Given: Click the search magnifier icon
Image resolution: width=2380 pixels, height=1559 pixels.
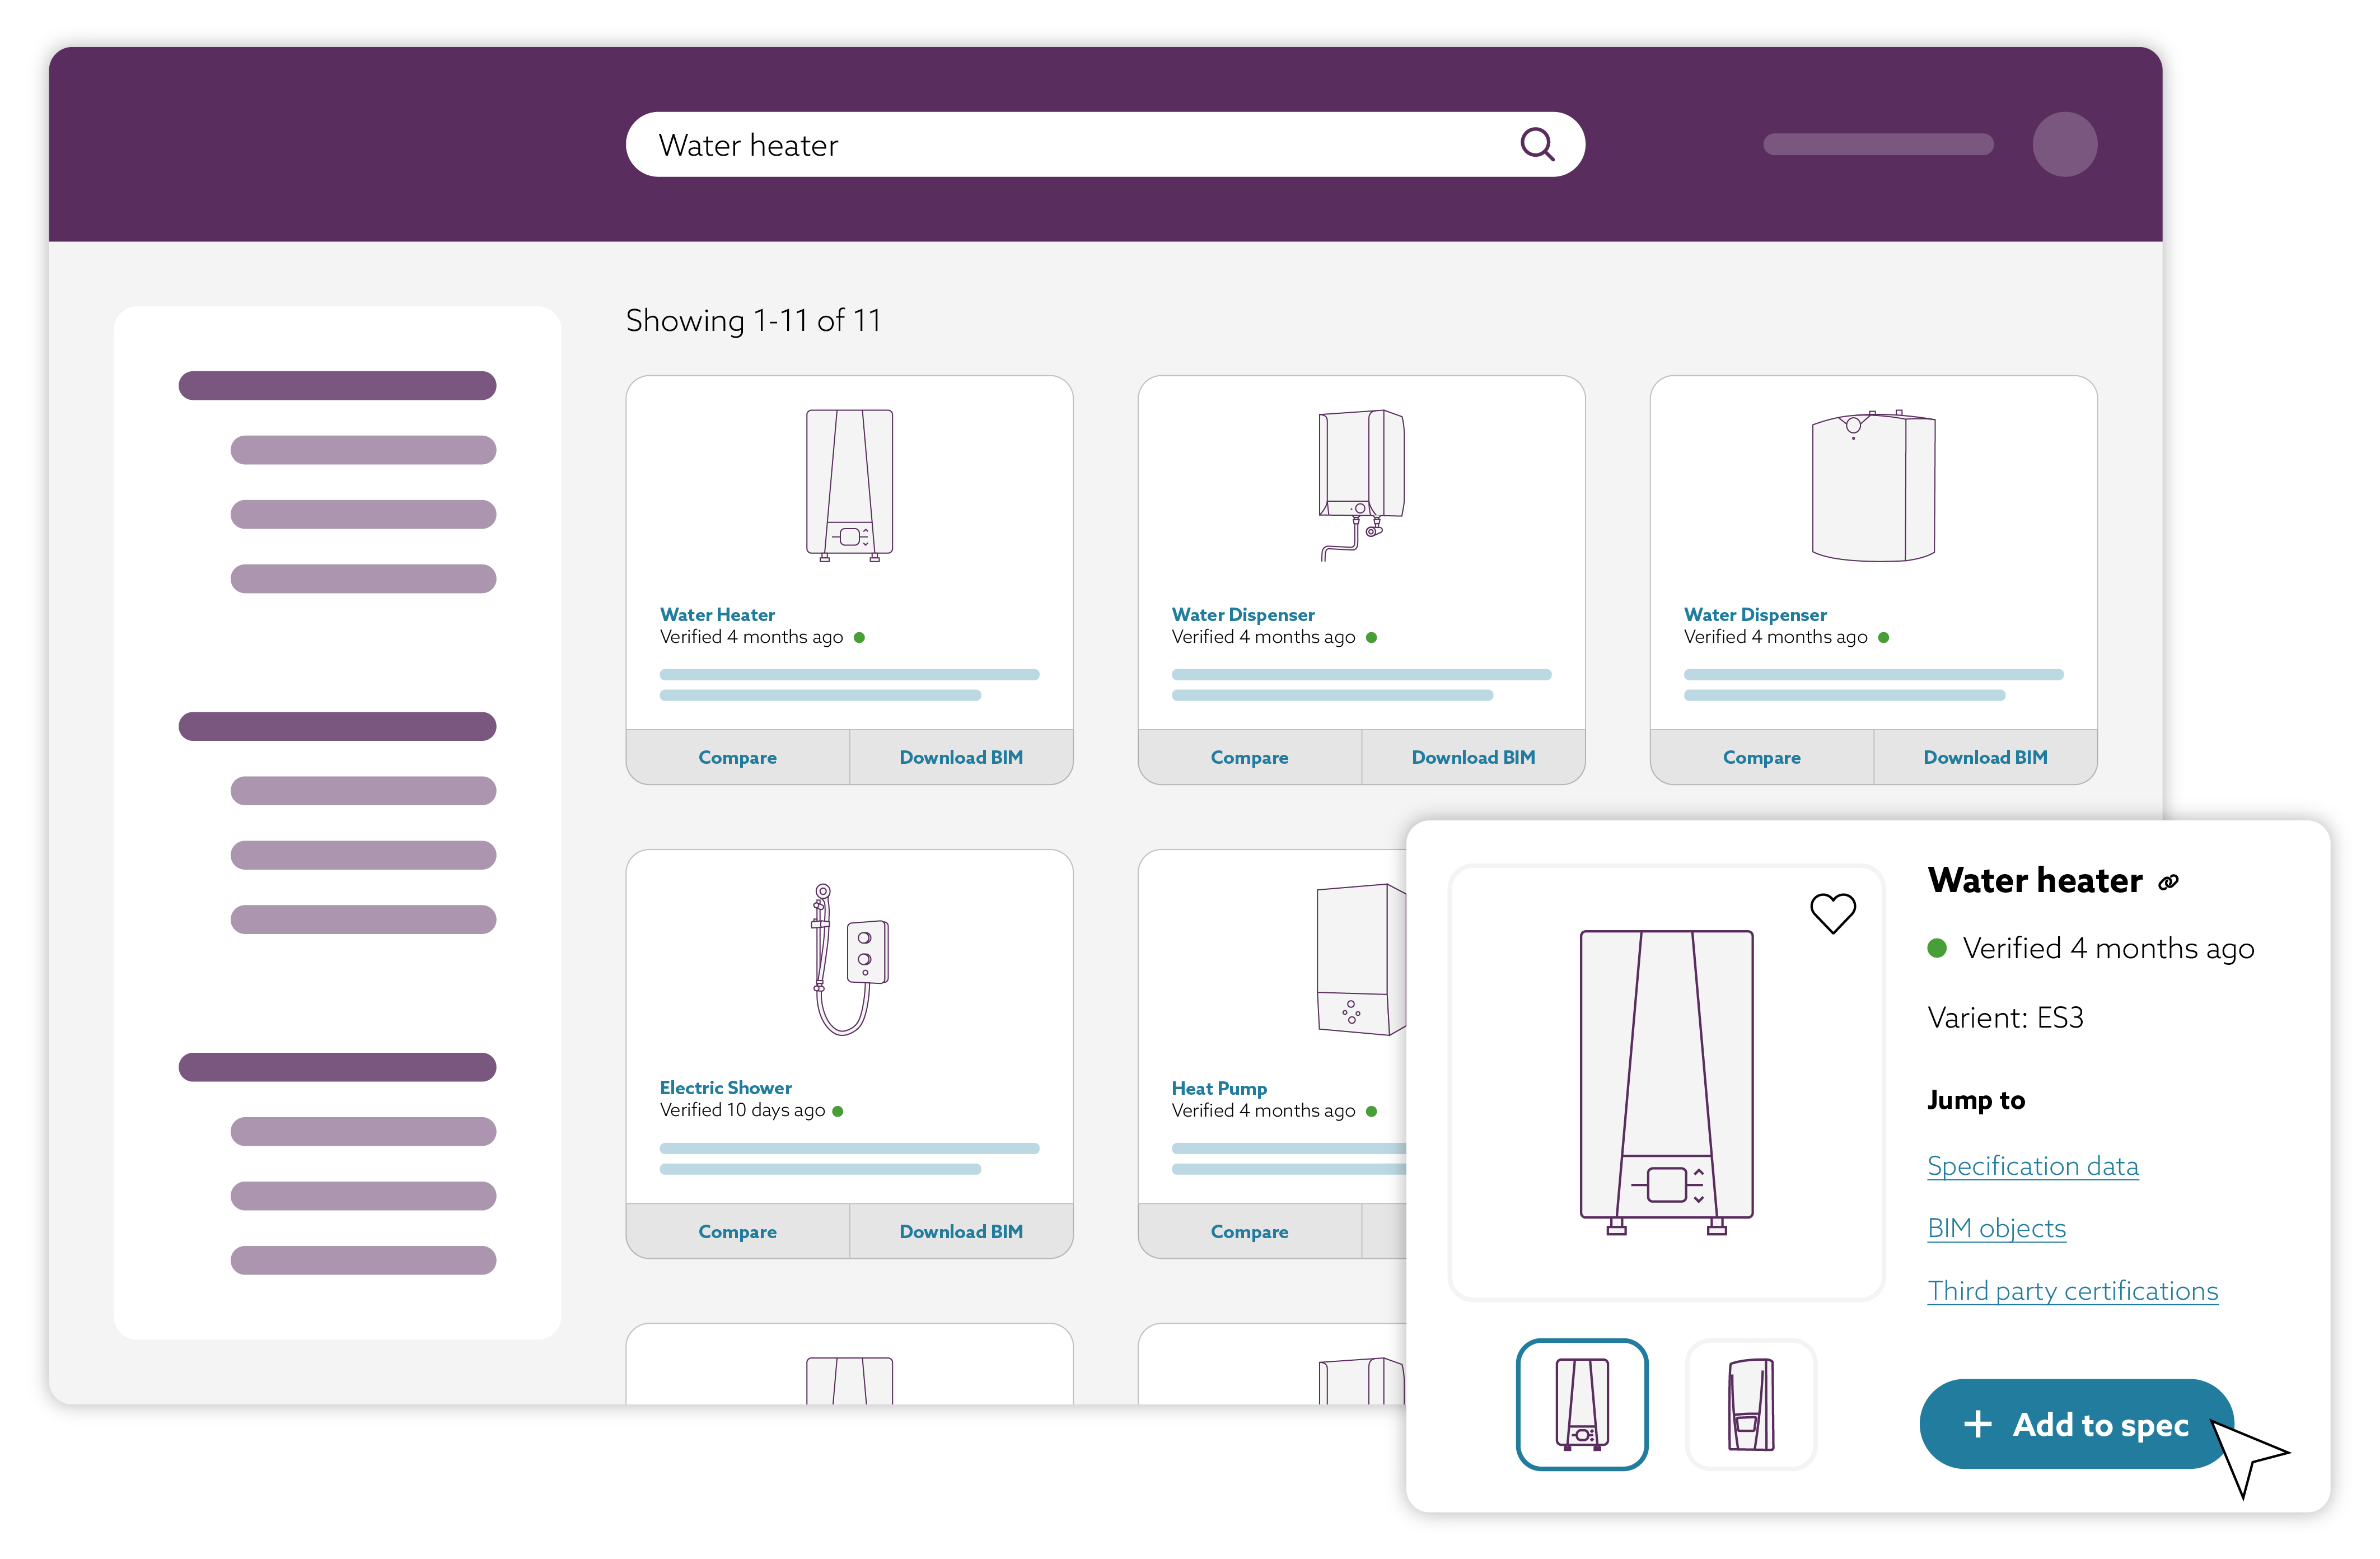Looking at the screenshot, I should [1536, 145].
